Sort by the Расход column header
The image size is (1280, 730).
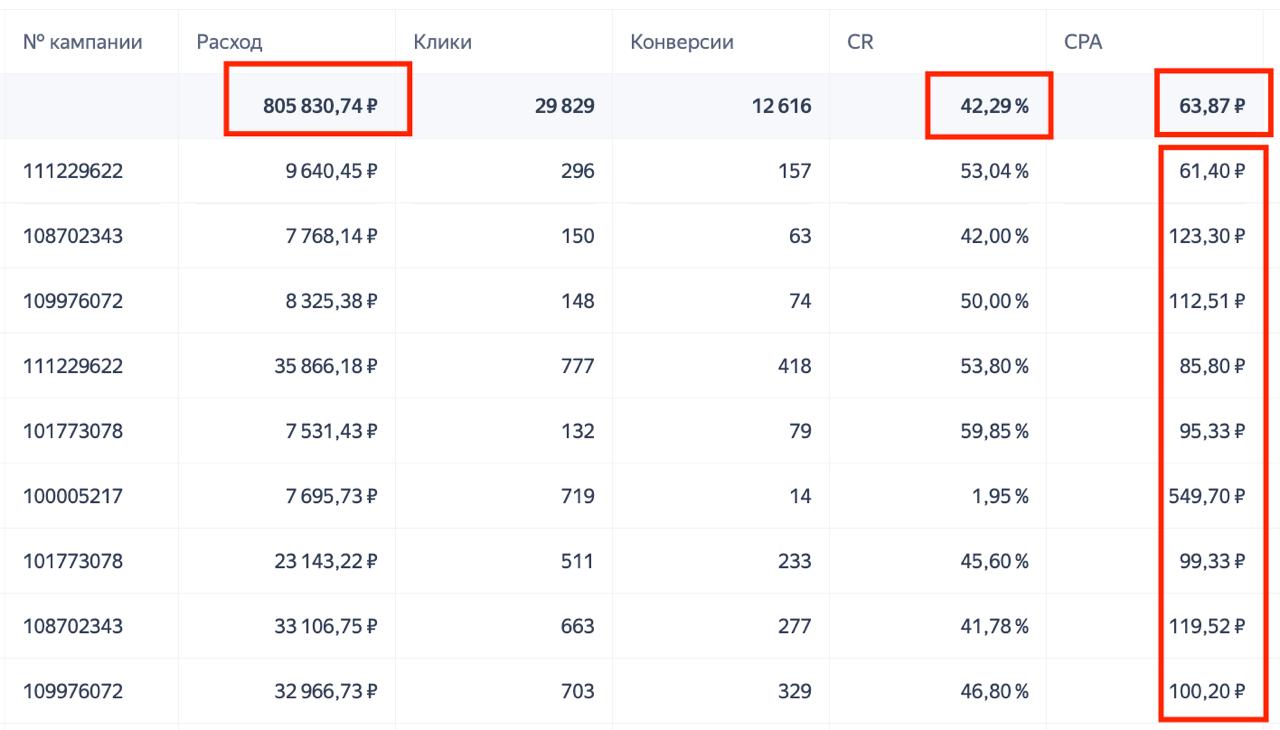[230, 42]
